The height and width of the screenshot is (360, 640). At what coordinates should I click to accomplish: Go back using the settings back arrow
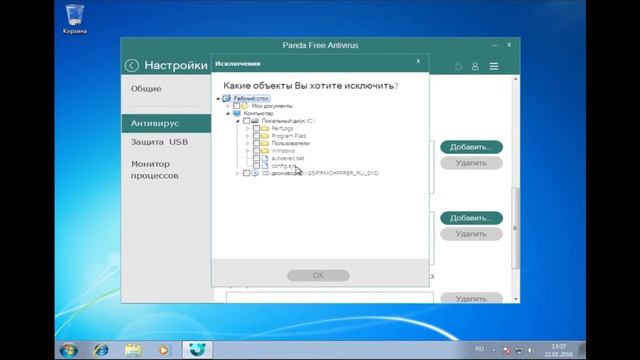tap(132, 65)
